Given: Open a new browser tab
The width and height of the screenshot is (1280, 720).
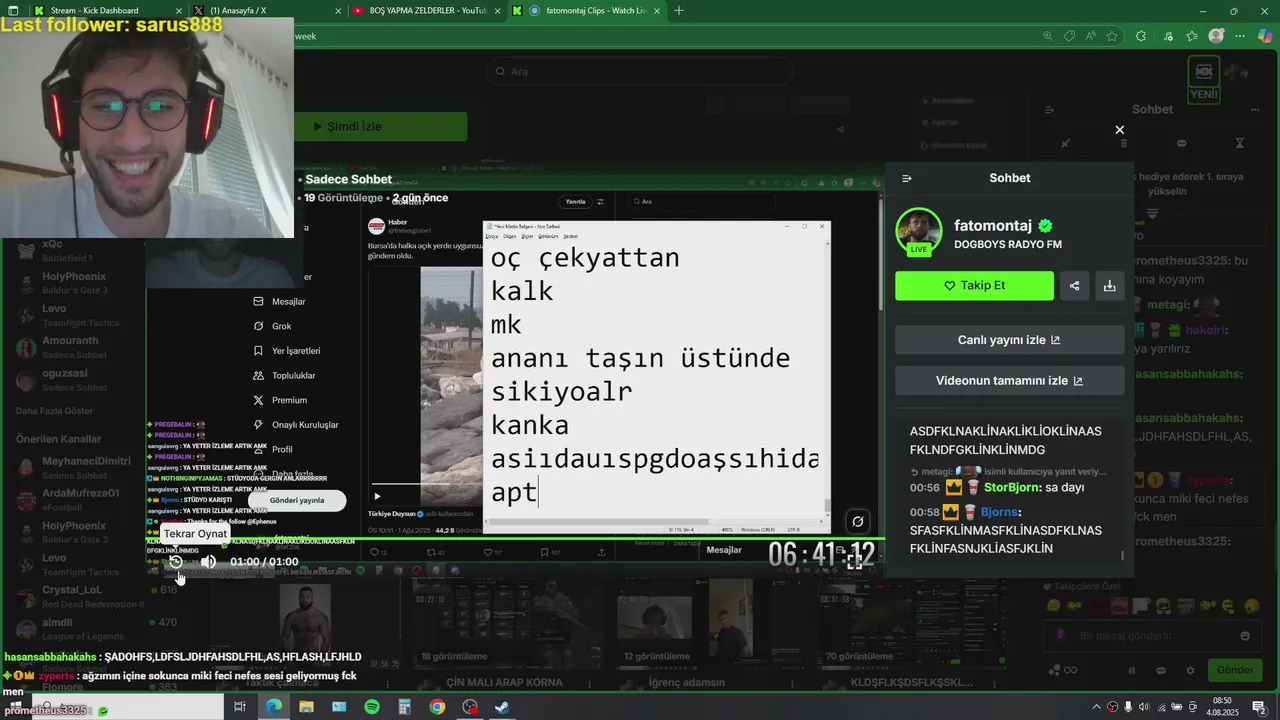Looking at the screenshot, I should (x=679, y=10).
